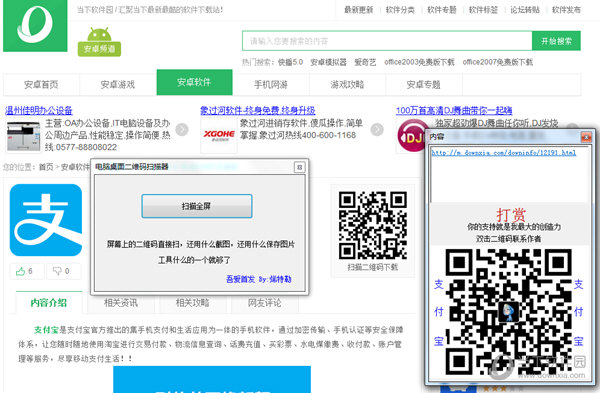
Task: Click the office printer ad thumbnail
Action: 23,136
